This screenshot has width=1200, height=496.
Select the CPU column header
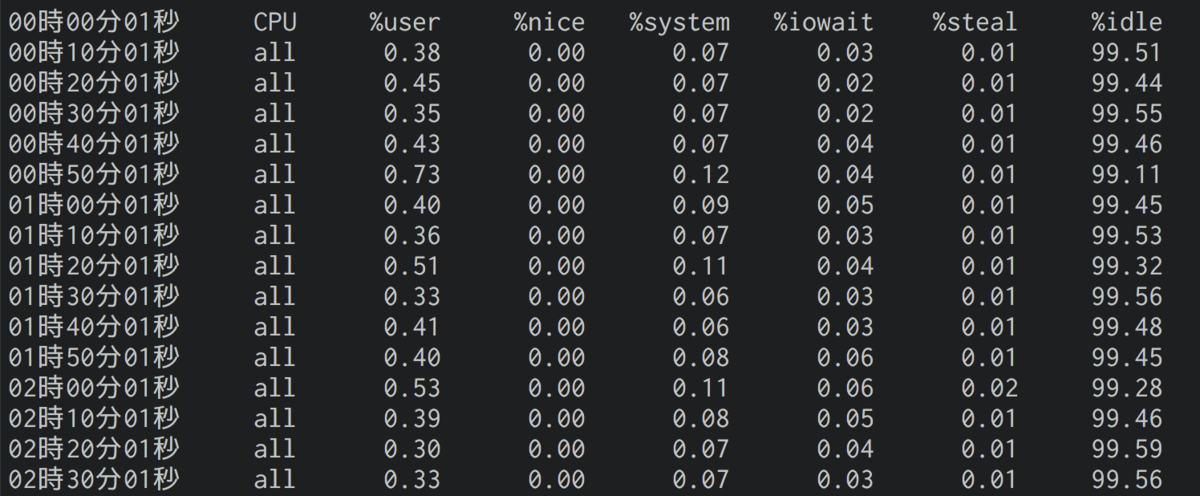pos(275,22)
